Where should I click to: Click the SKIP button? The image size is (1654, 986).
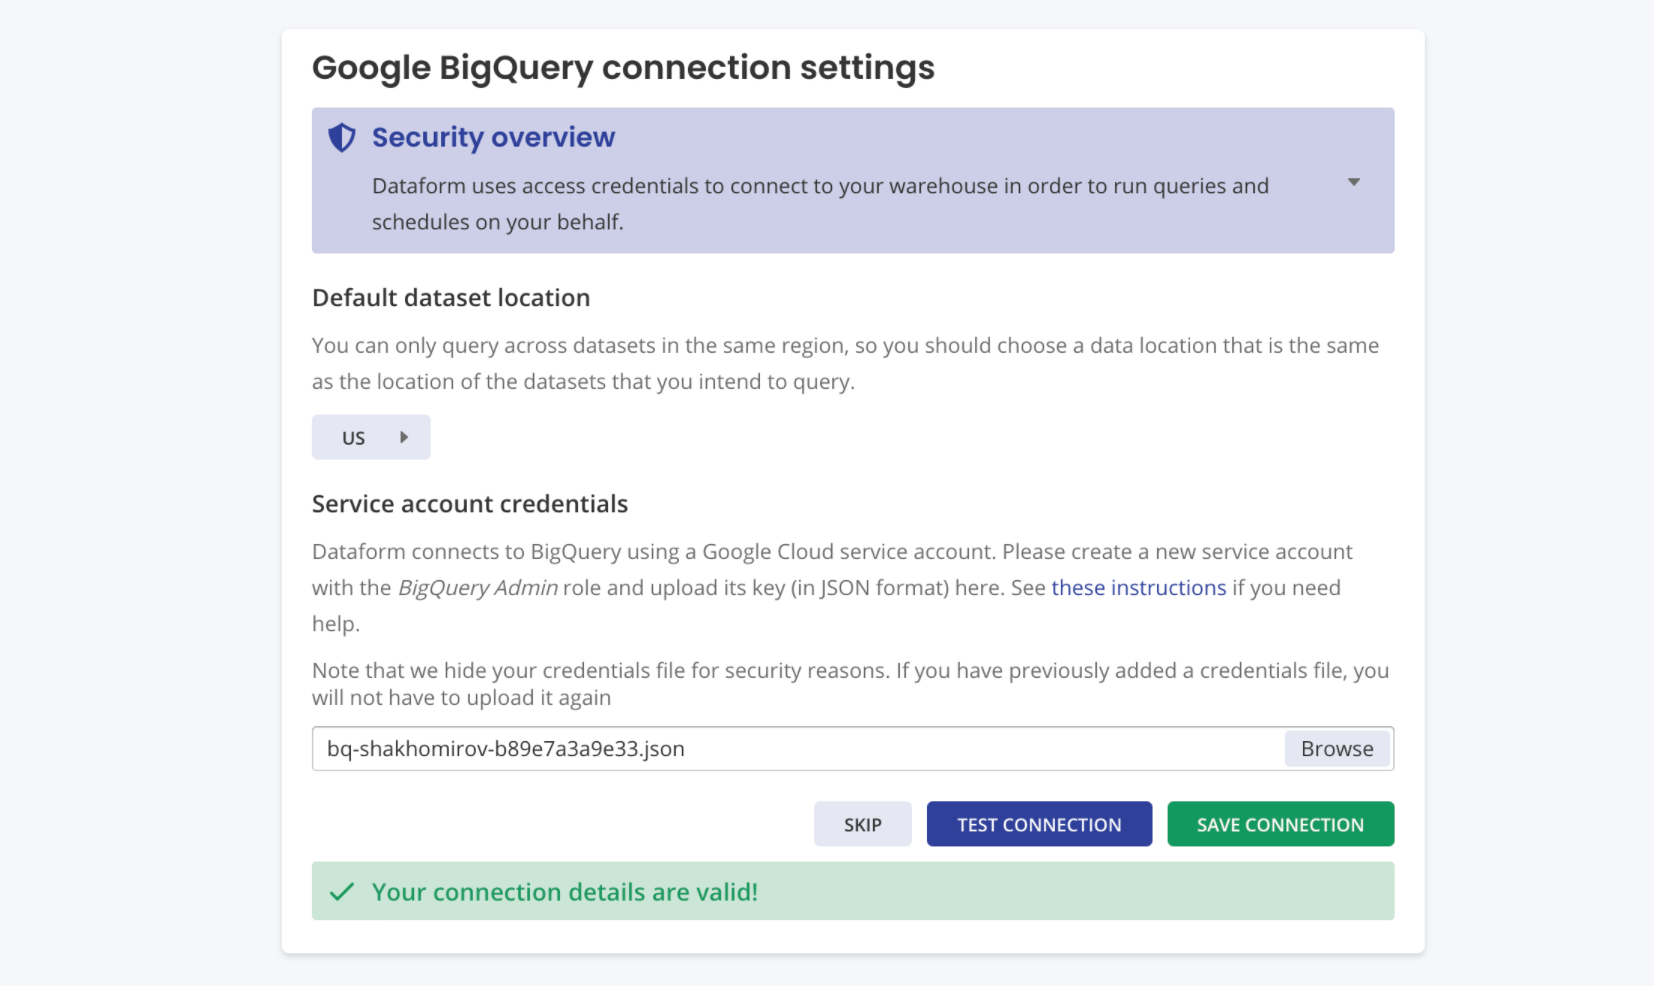tap(862, 825)
